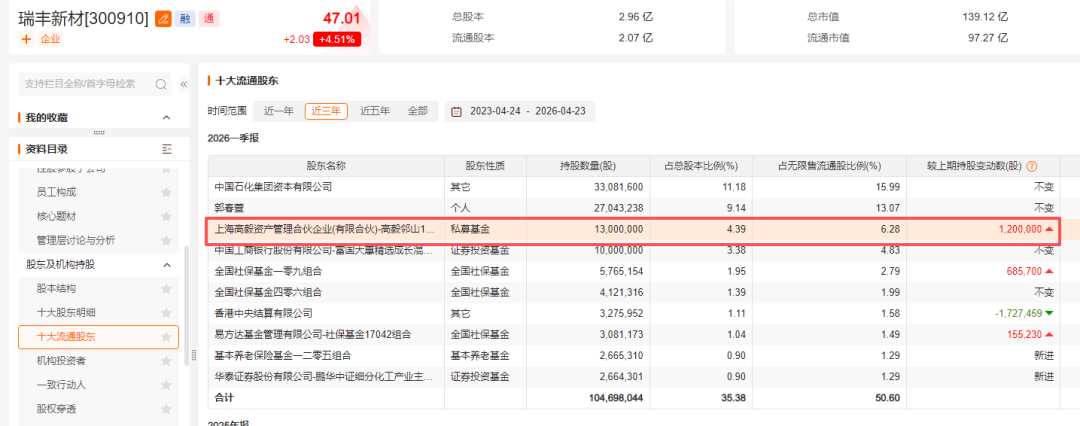This screenshot has height=426, width=1080.
Task: Select the 近一年 time range
Action: [278, 111]
